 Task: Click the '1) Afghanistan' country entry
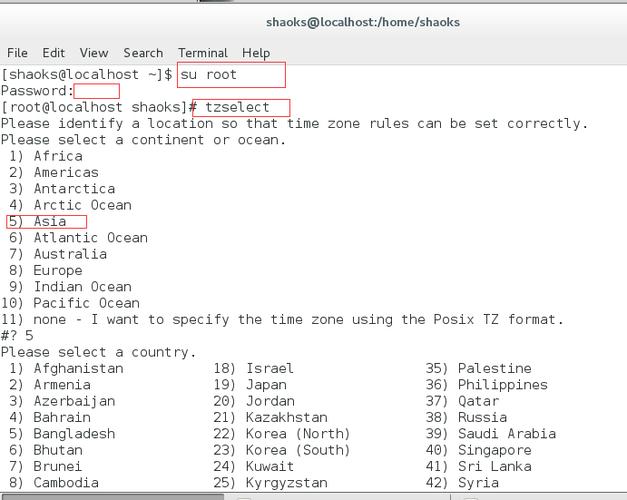(66, 368)
